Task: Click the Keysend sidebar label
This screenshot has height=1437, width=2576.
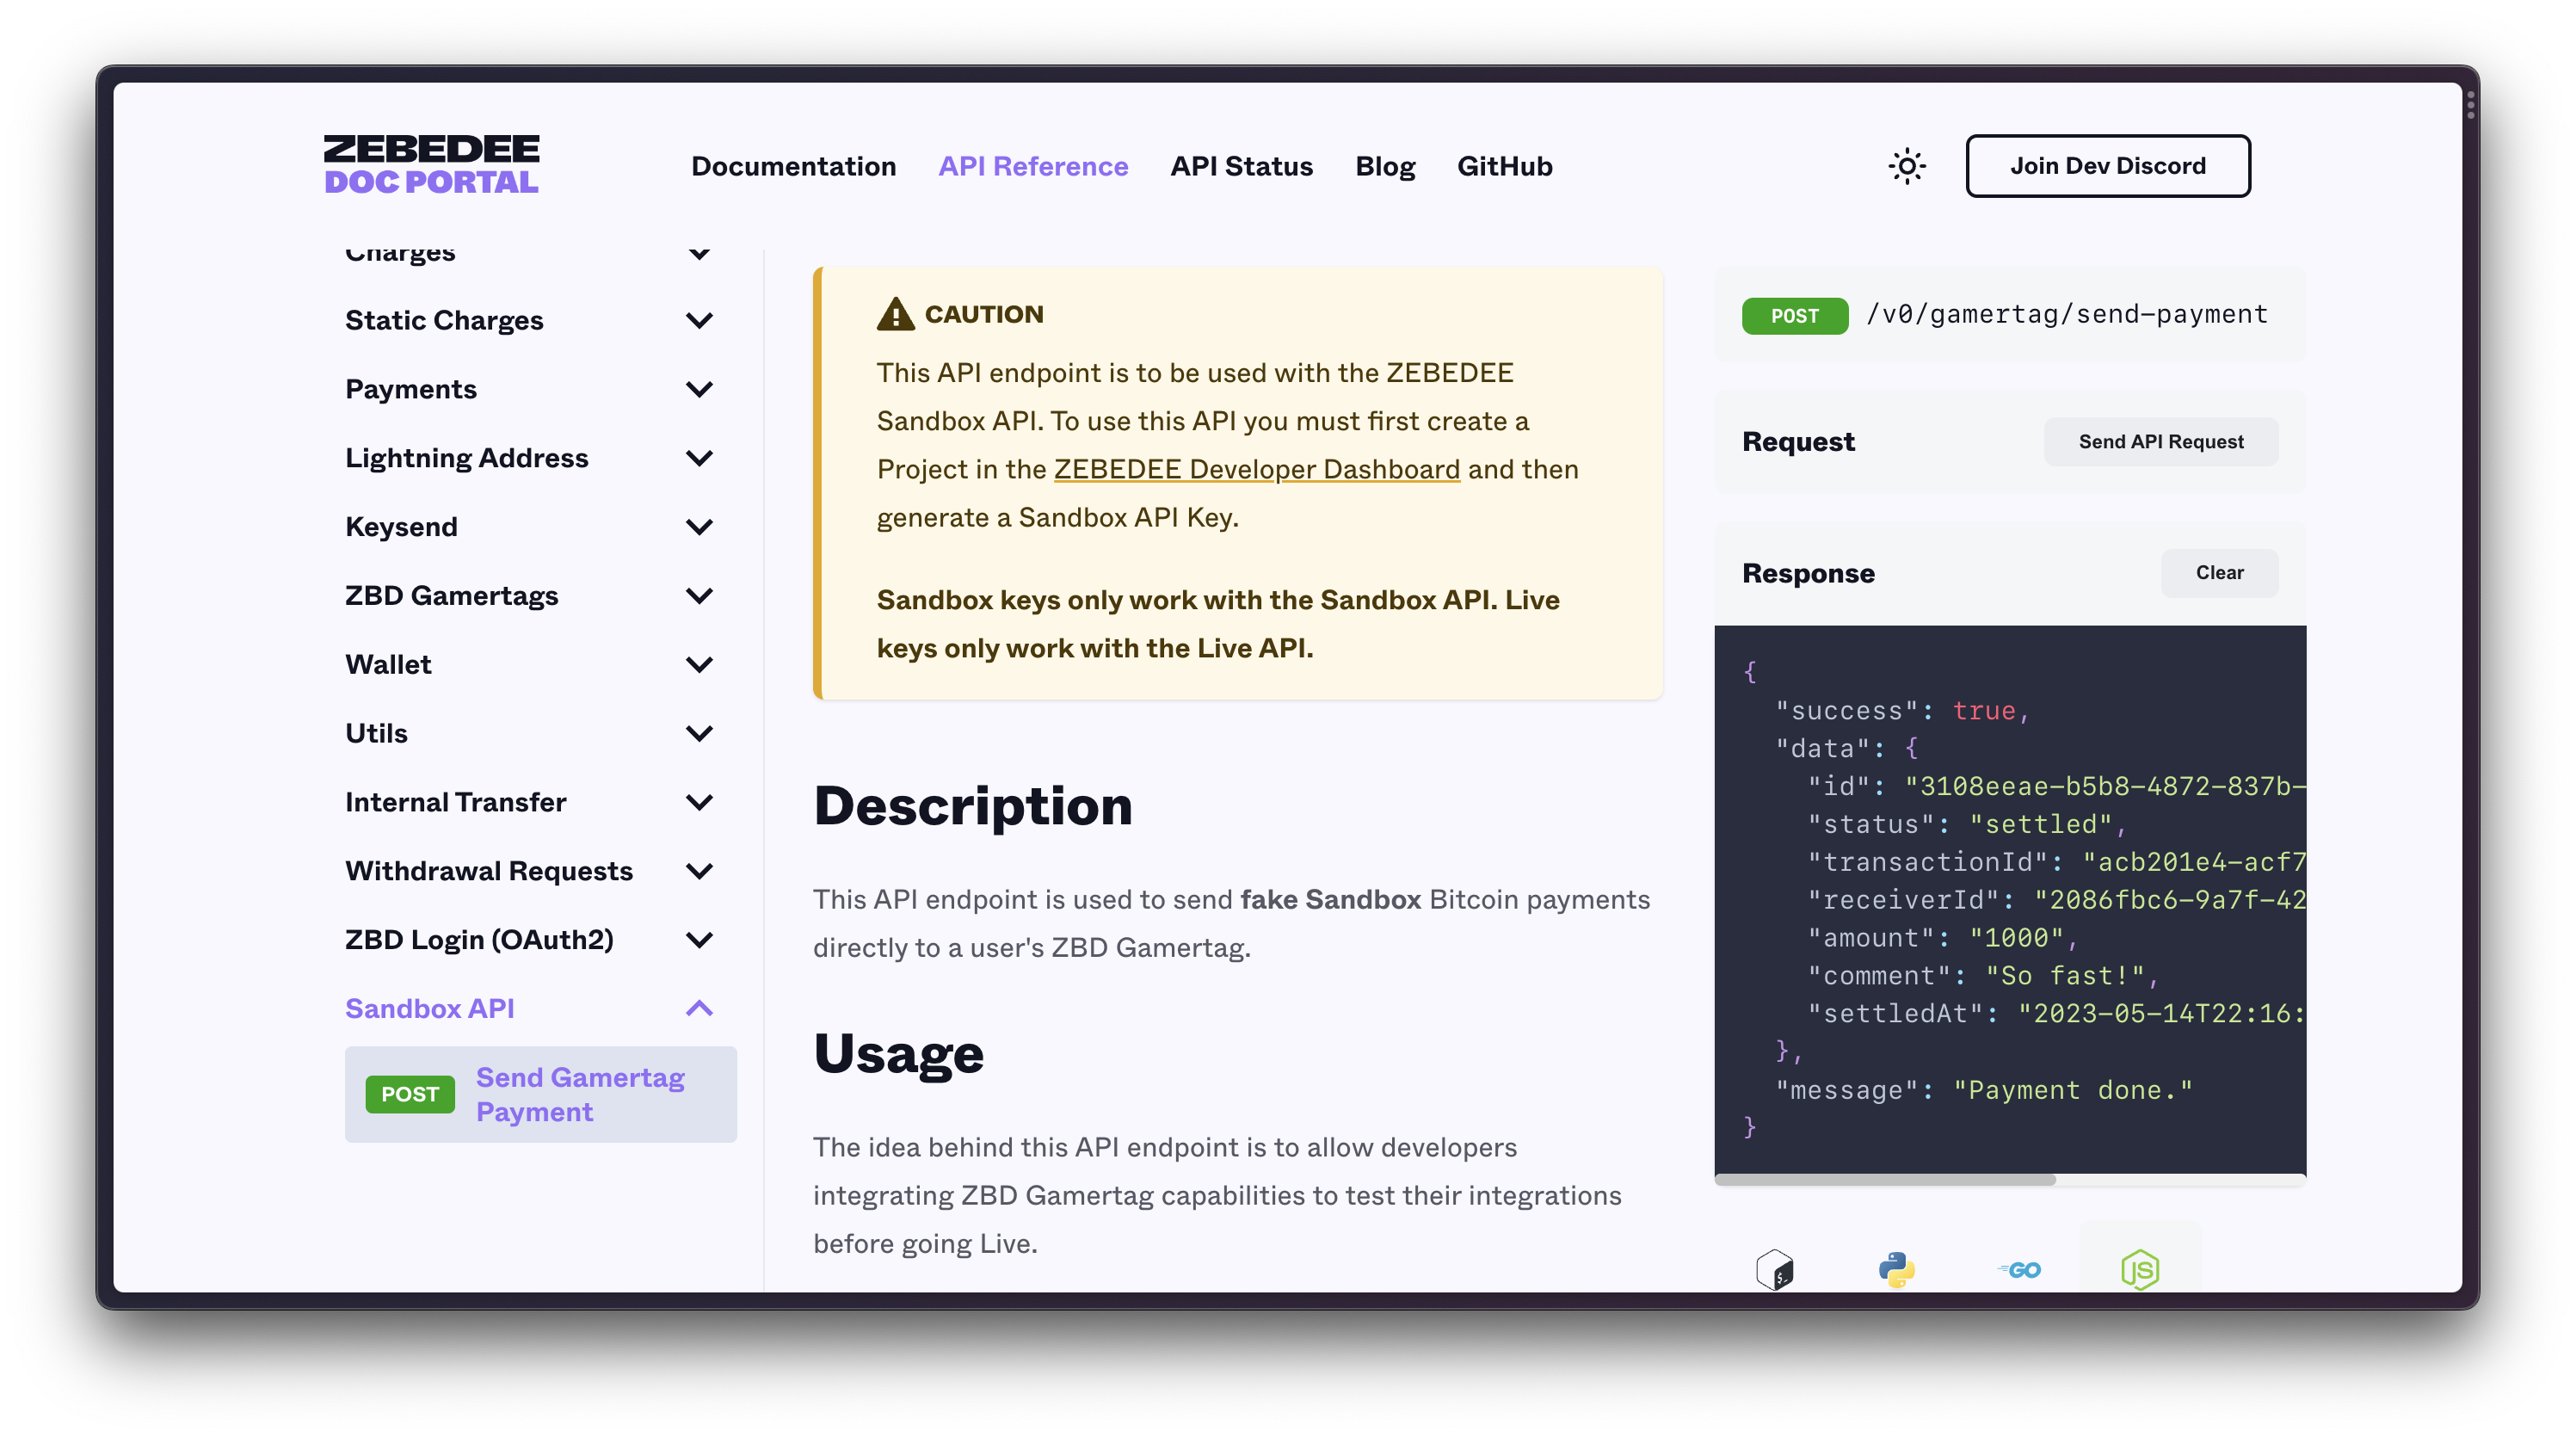Action: 401,527
